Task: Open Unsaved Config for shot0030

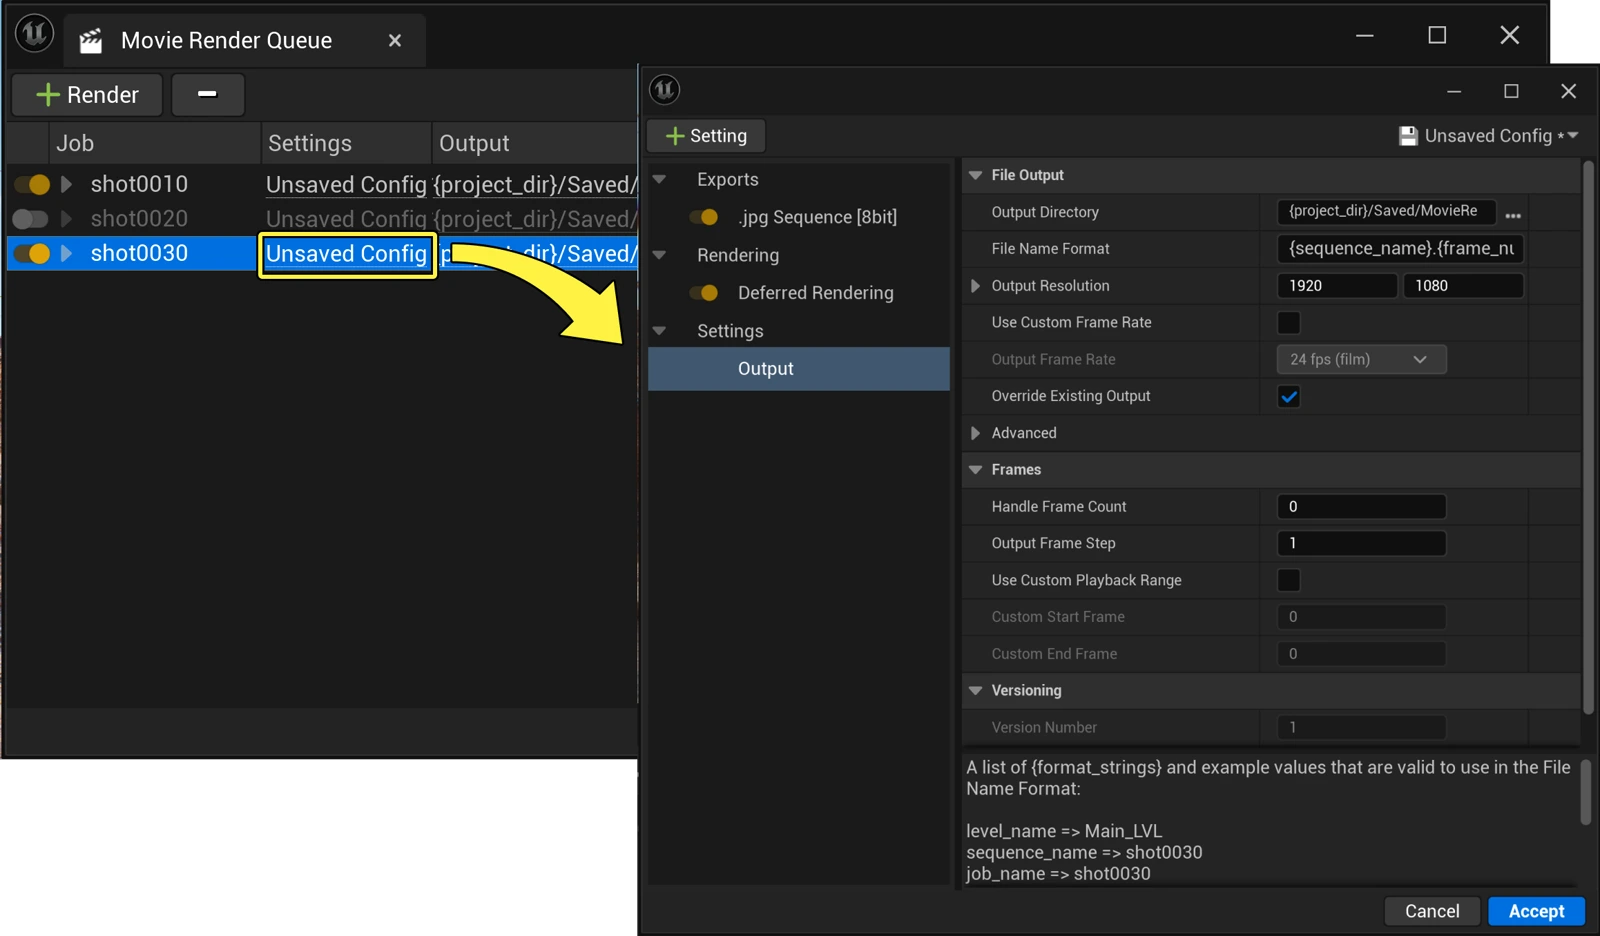Action: click(346, 254)
